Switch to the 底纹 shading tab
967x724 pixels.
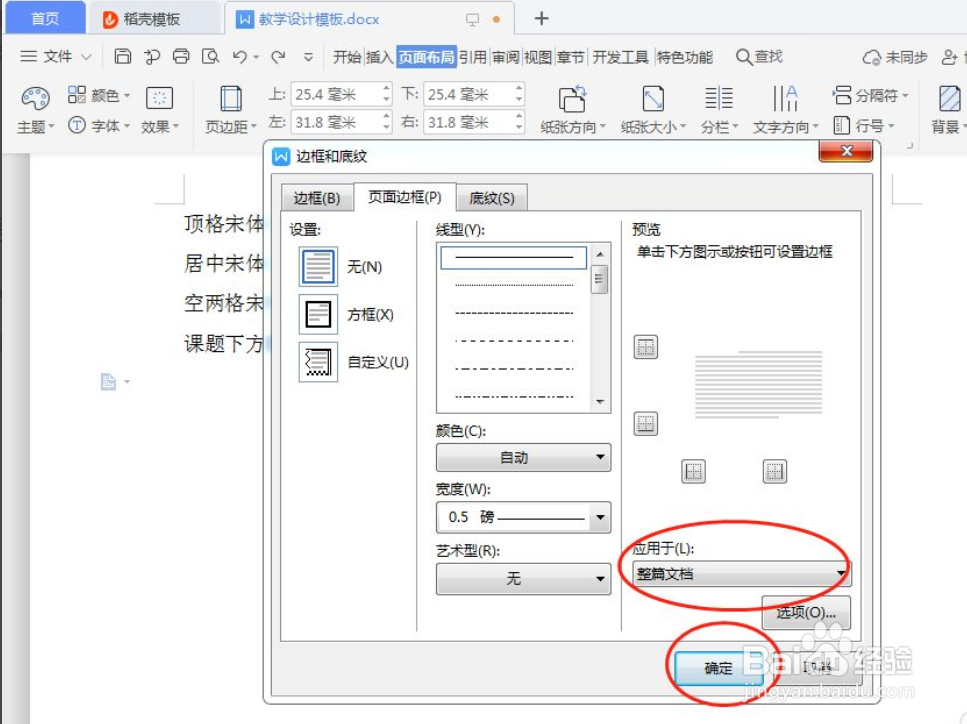[492, 197]
